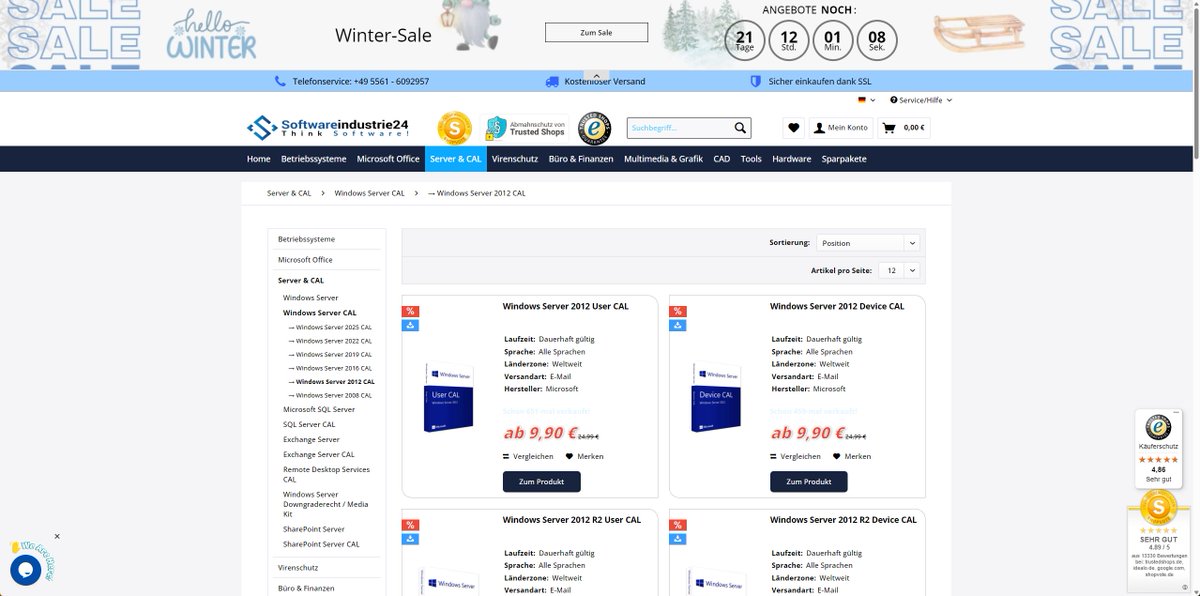Open Exchange Server CAL in sidebar
The image size is (1200, 596).
pos(319,454)
